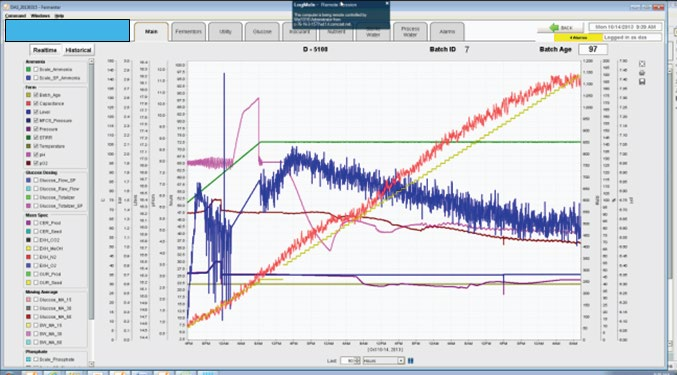Click the up arrow of tag list scrollbar

click(x=91, y=62)
